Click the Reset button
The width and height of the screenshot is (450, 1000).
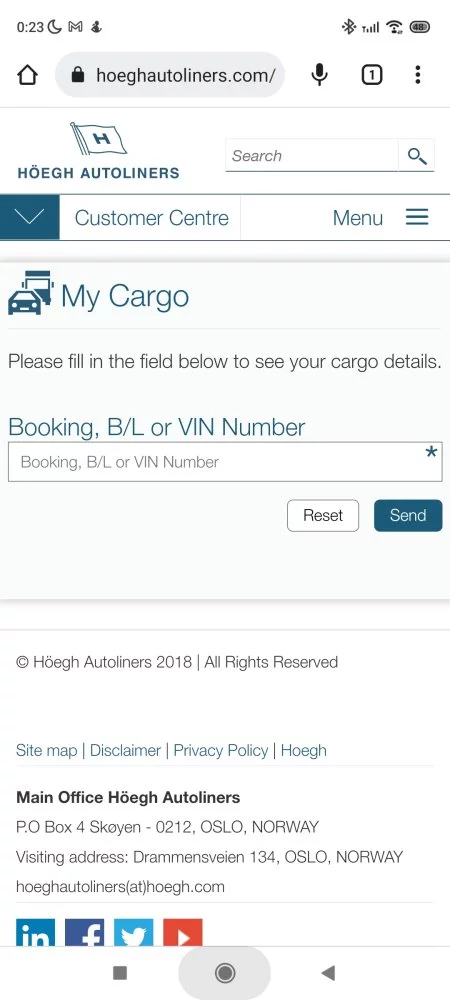323,515
